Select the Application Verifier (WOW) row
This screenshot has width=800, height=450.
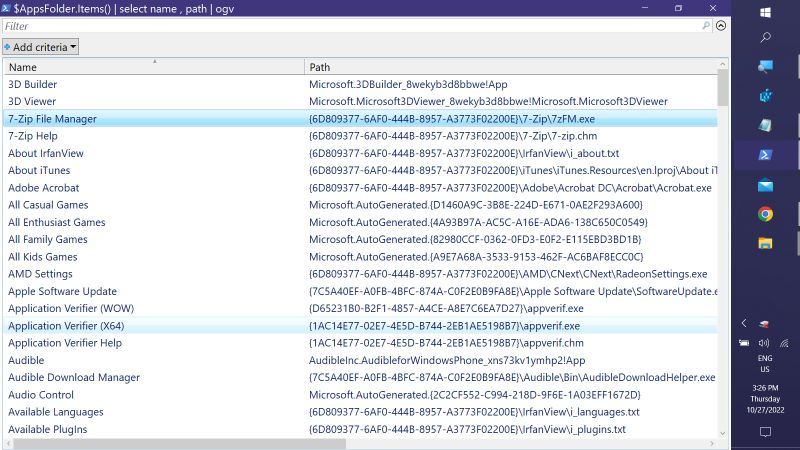click(x=360, y=308)
